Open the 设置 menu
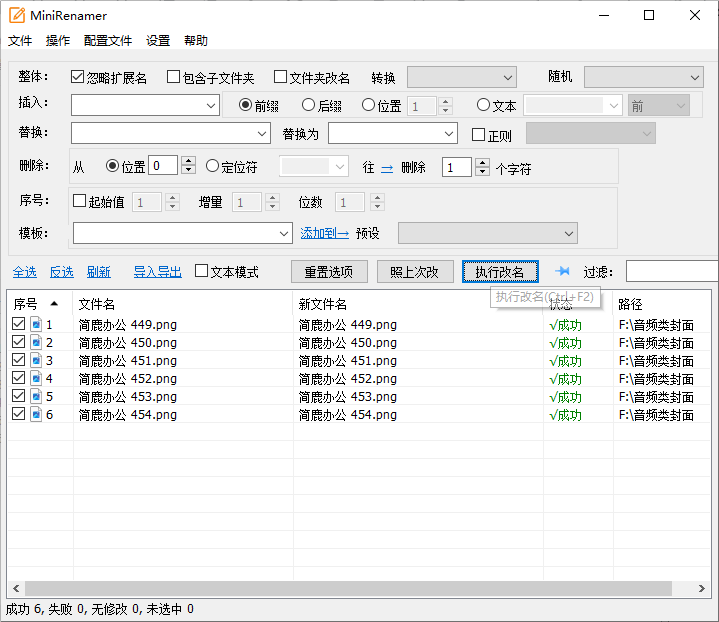Screen dimensions: 719x622 tap(158, 41)
